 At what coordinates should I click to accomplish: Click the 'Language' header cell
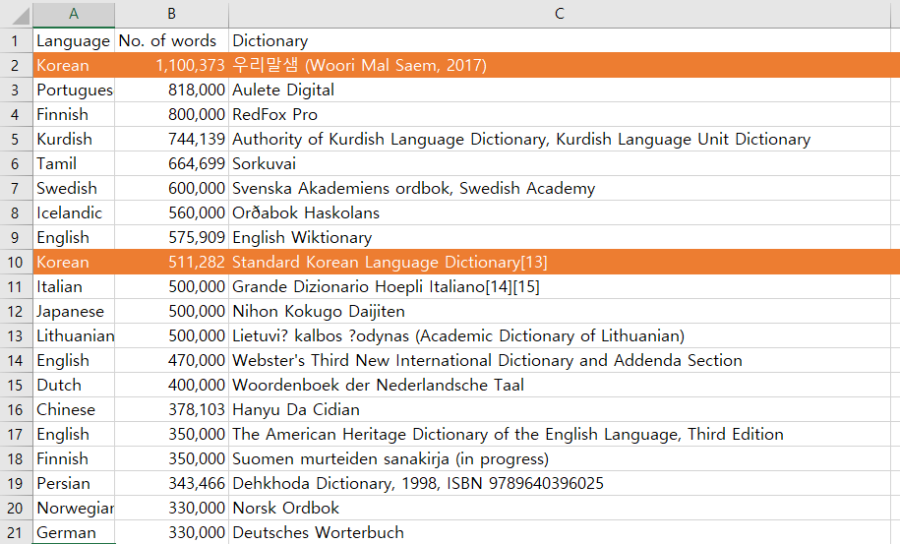73,41
